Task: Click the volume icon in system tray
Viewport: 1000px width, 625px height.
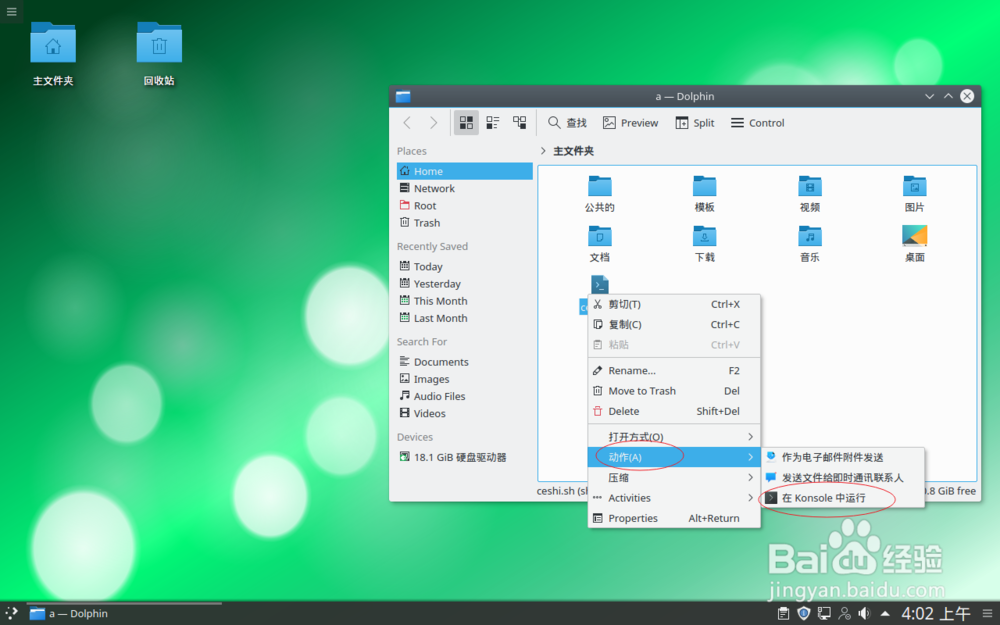Action: (864, 613)
